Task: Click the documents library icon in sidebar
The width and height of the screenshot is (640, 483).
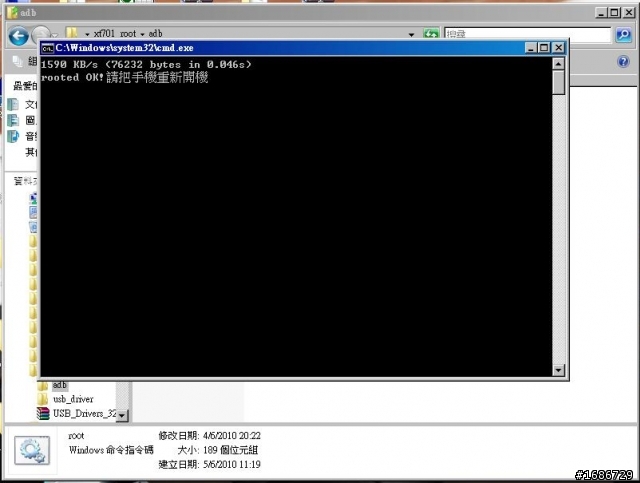Action: (13, 105)
